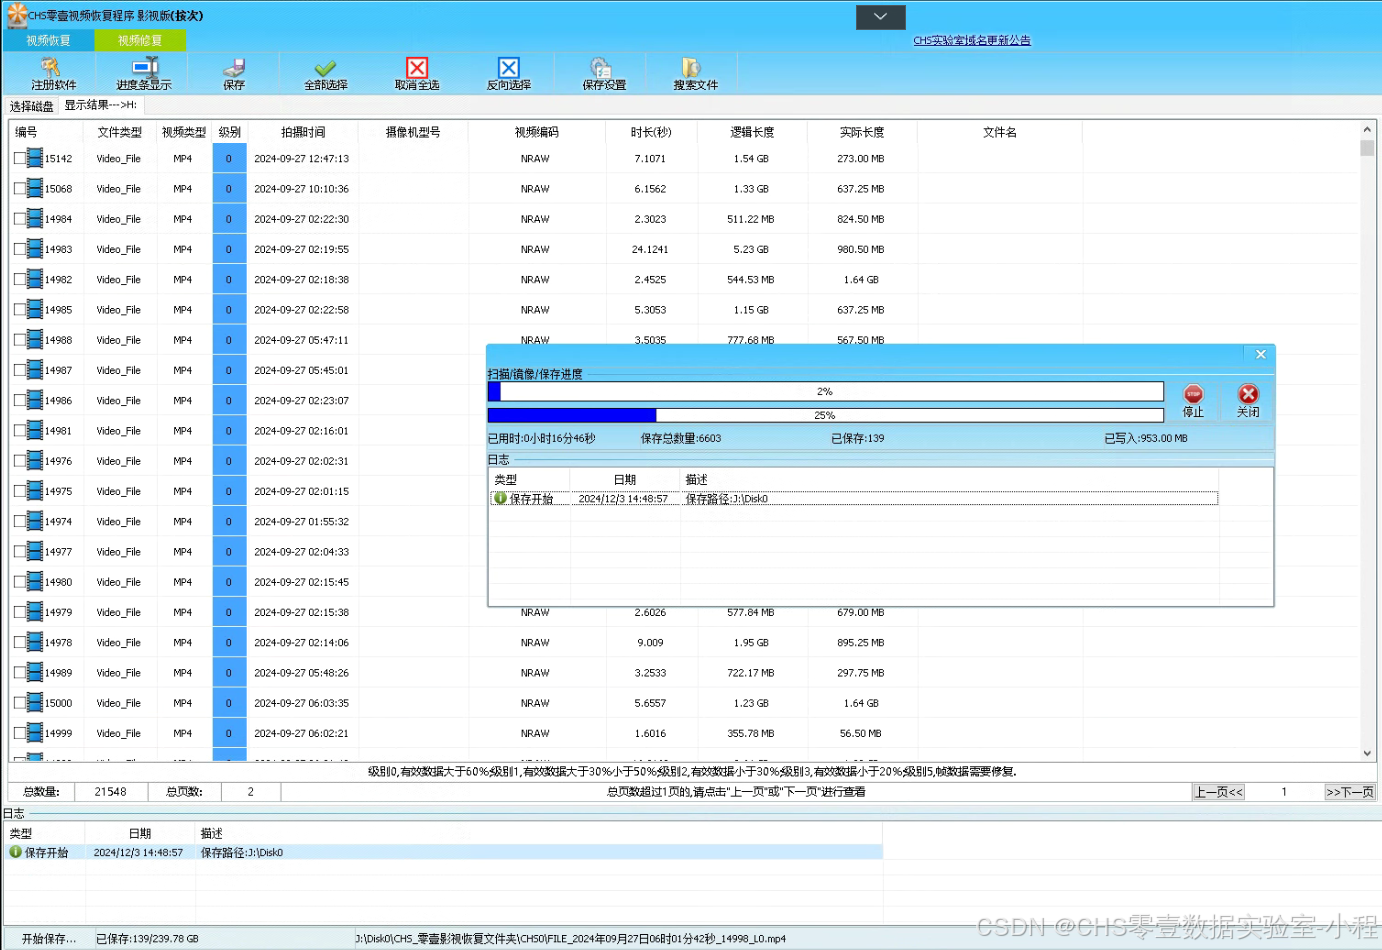Sort by 实际长度 column header
The height and width of the screenshot is (950, 1382).
pyautogui.click(x=861, y=132)
